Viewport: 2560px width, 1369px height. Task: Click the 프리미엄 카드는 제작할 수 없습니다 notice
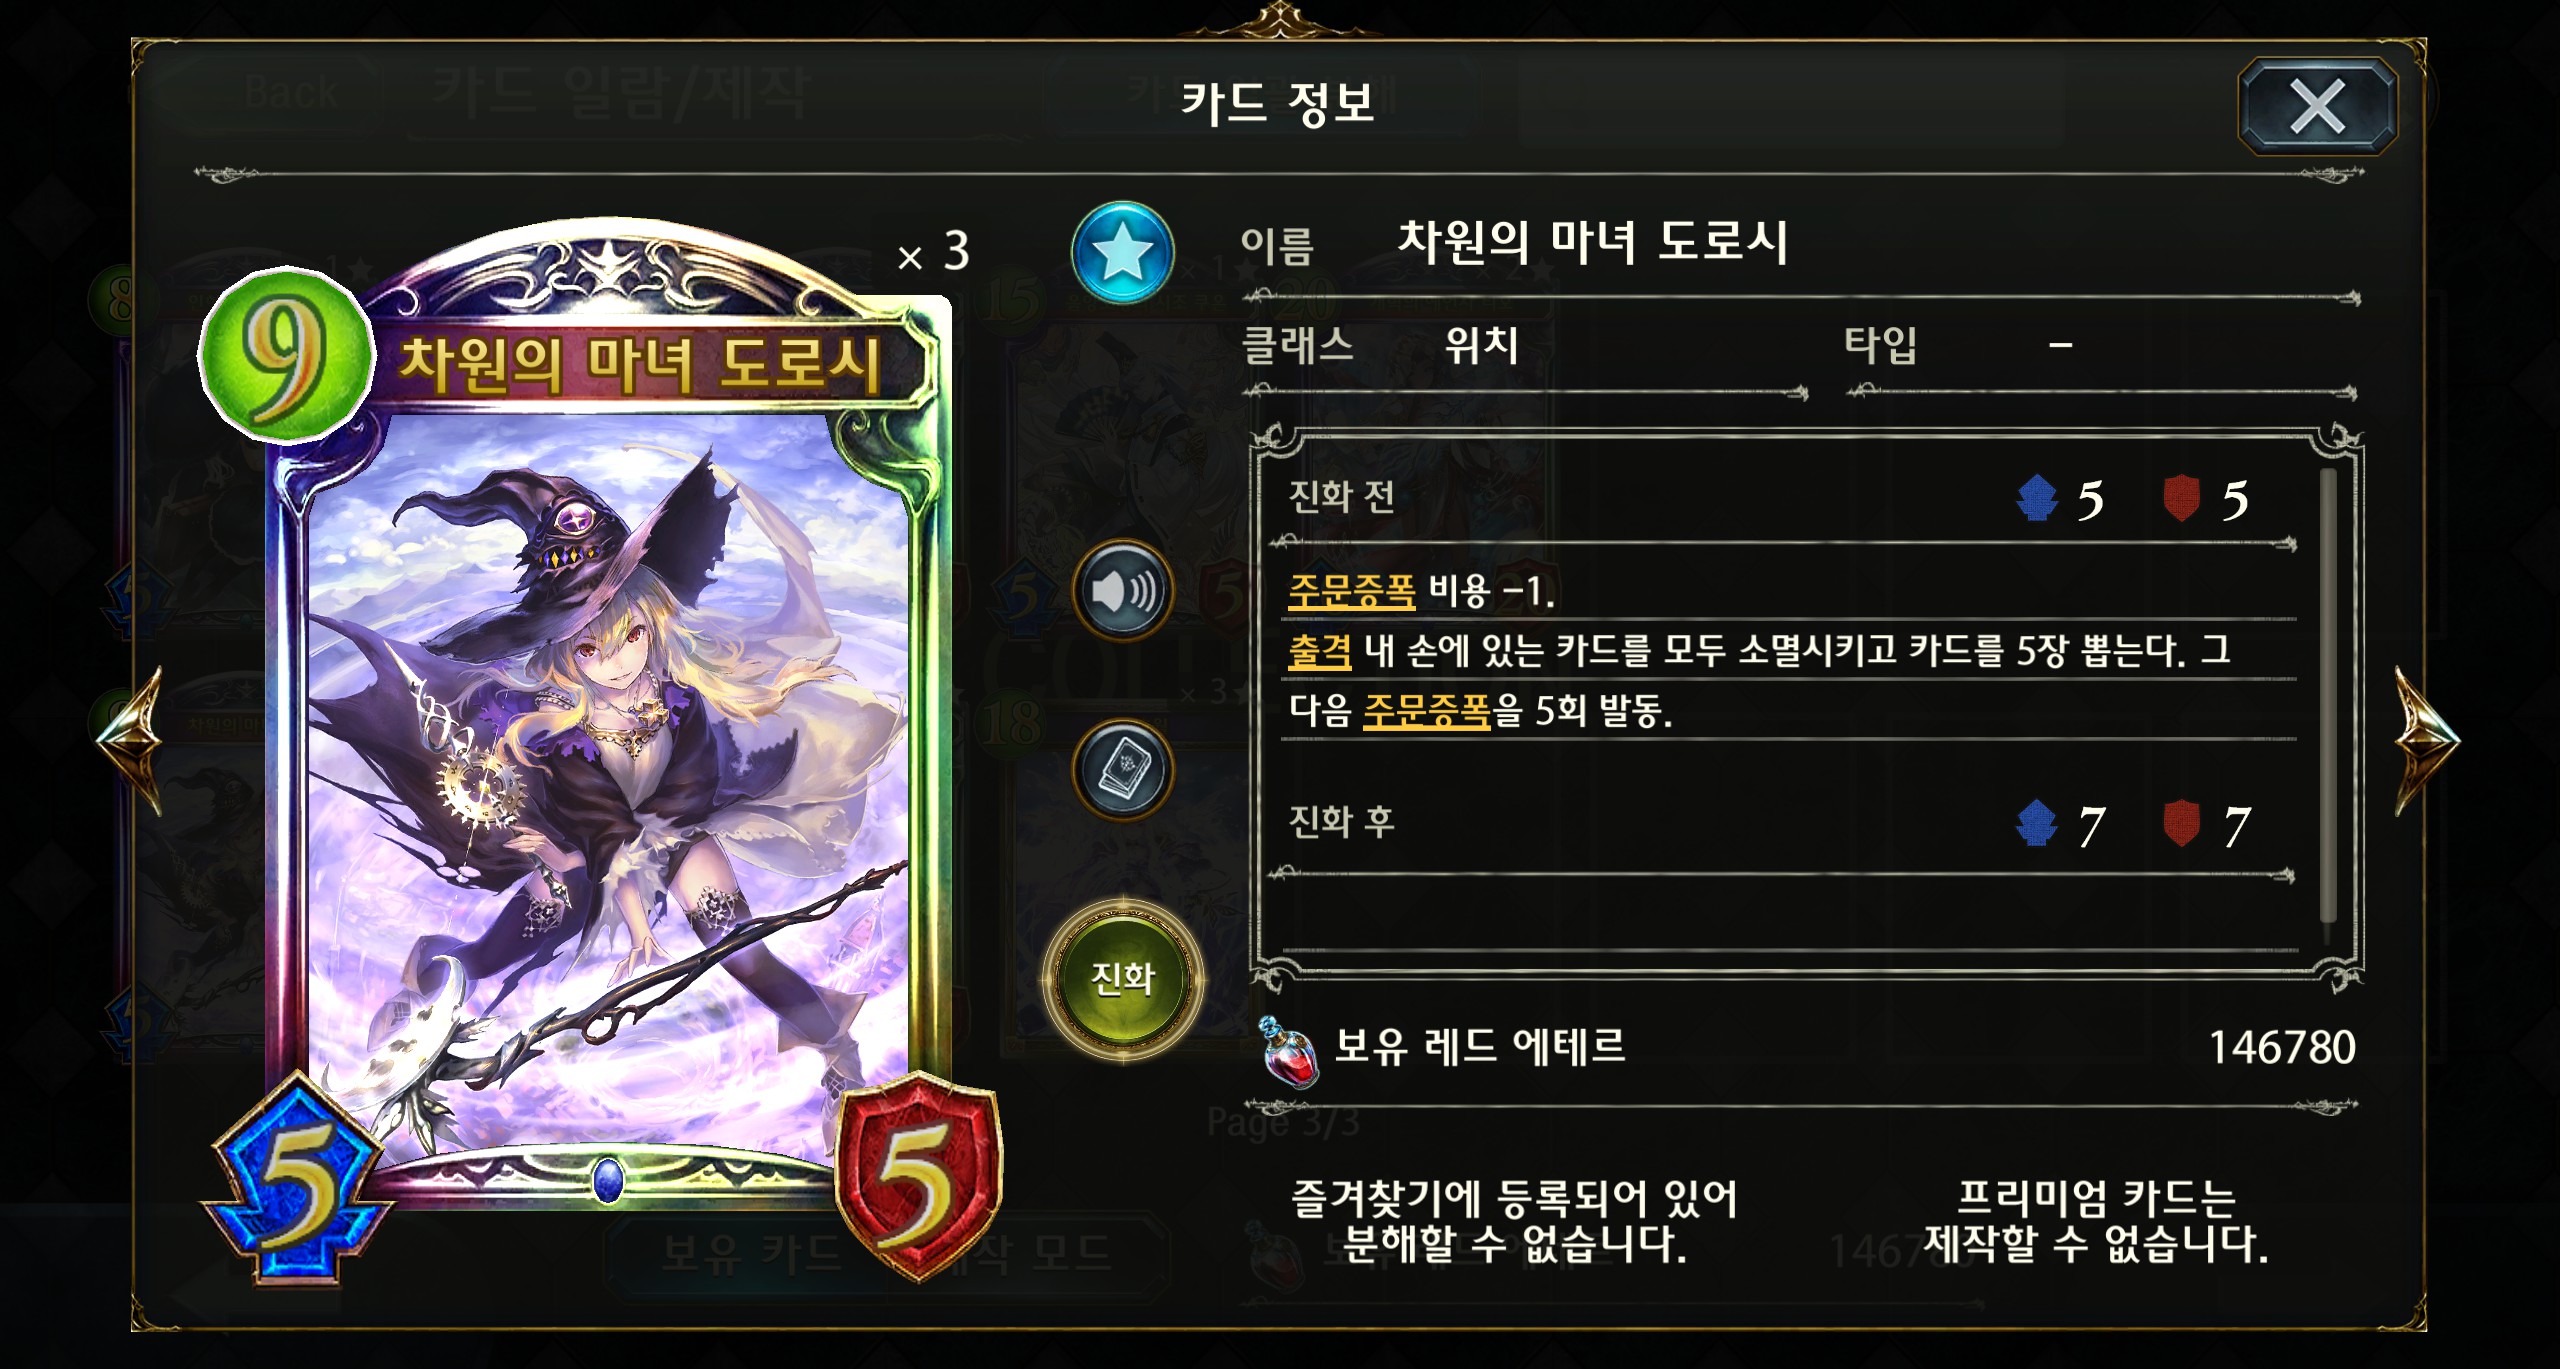[2096, 1221]
